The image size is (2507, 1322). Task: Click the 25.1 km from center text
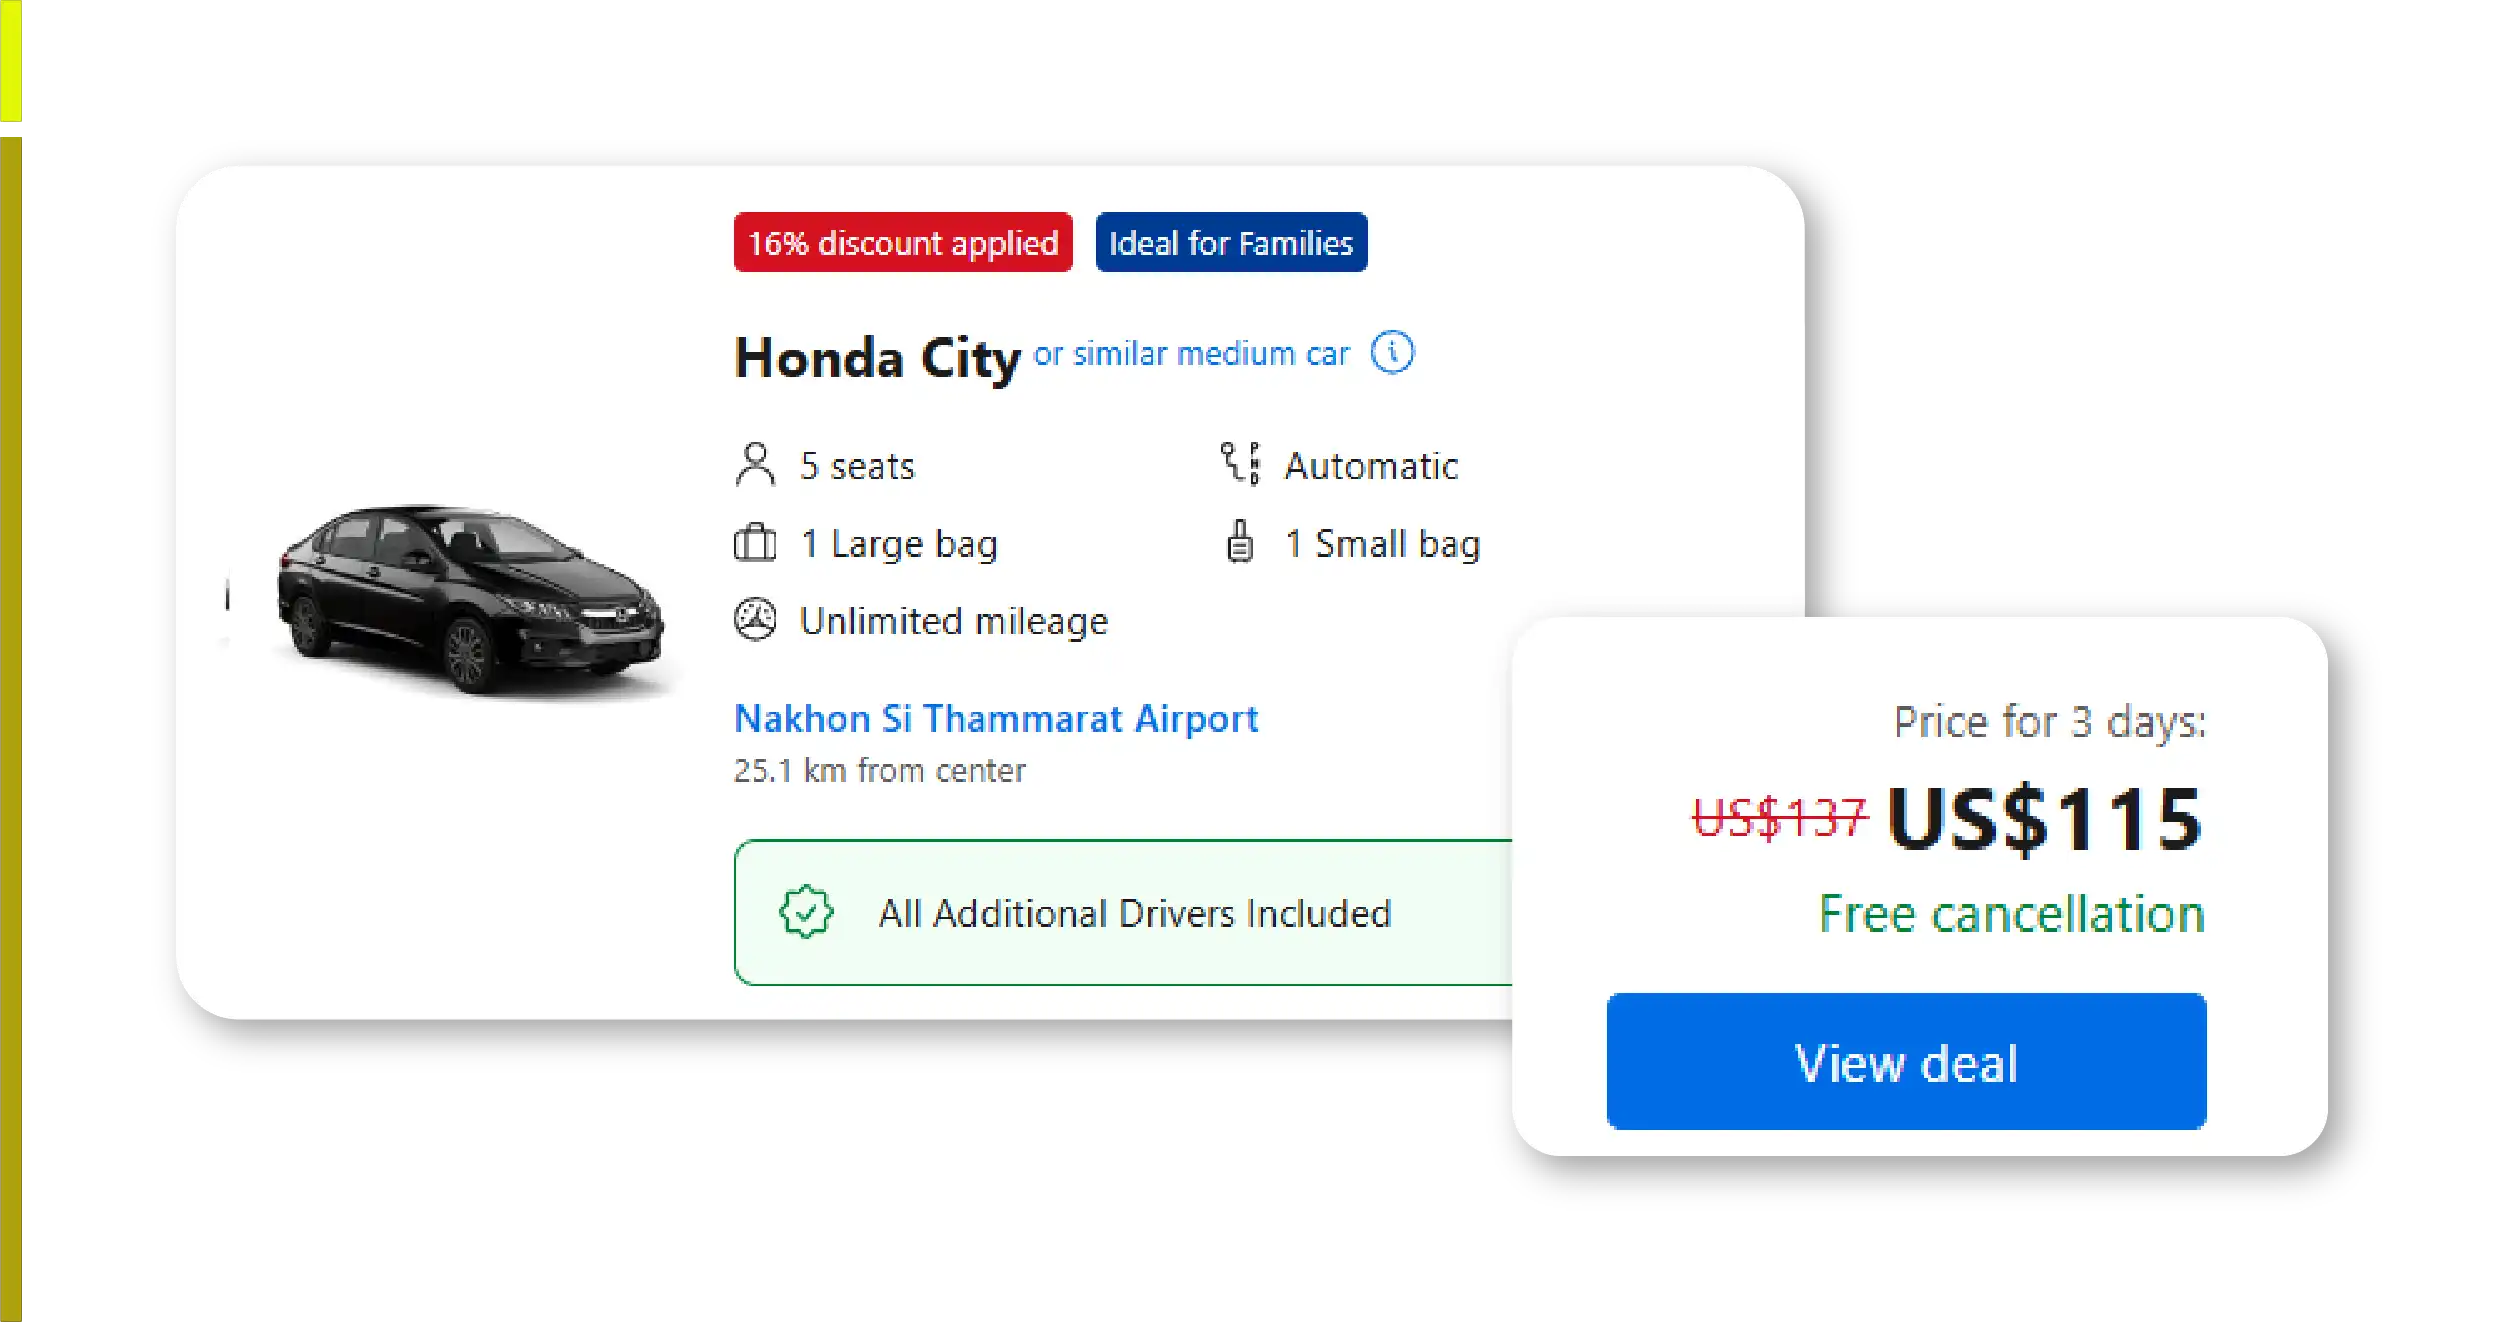tap(879, 769)
